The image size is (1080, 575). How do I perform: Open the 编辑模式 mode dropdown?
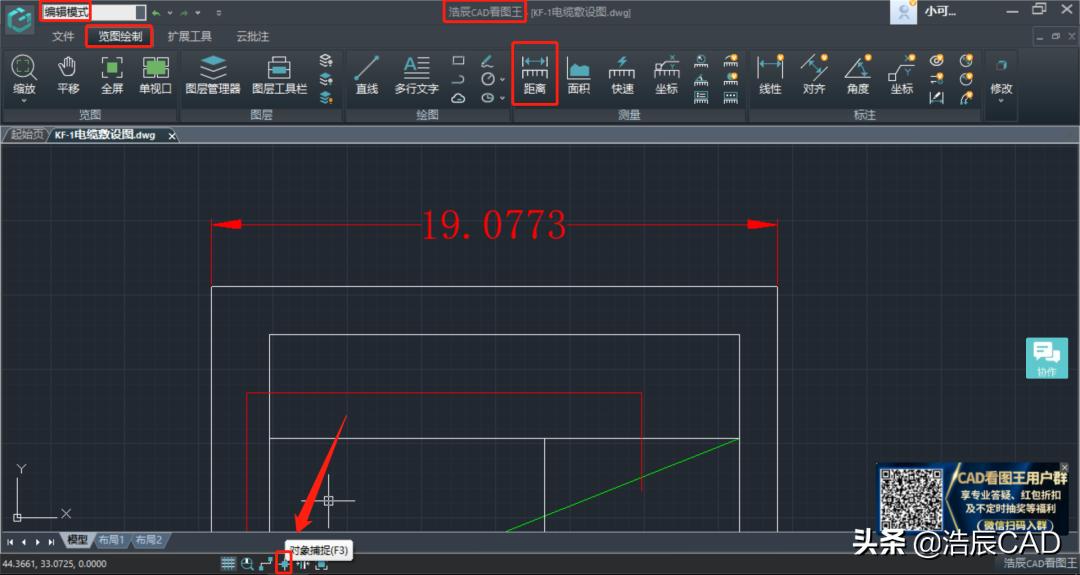click(141, 12)
